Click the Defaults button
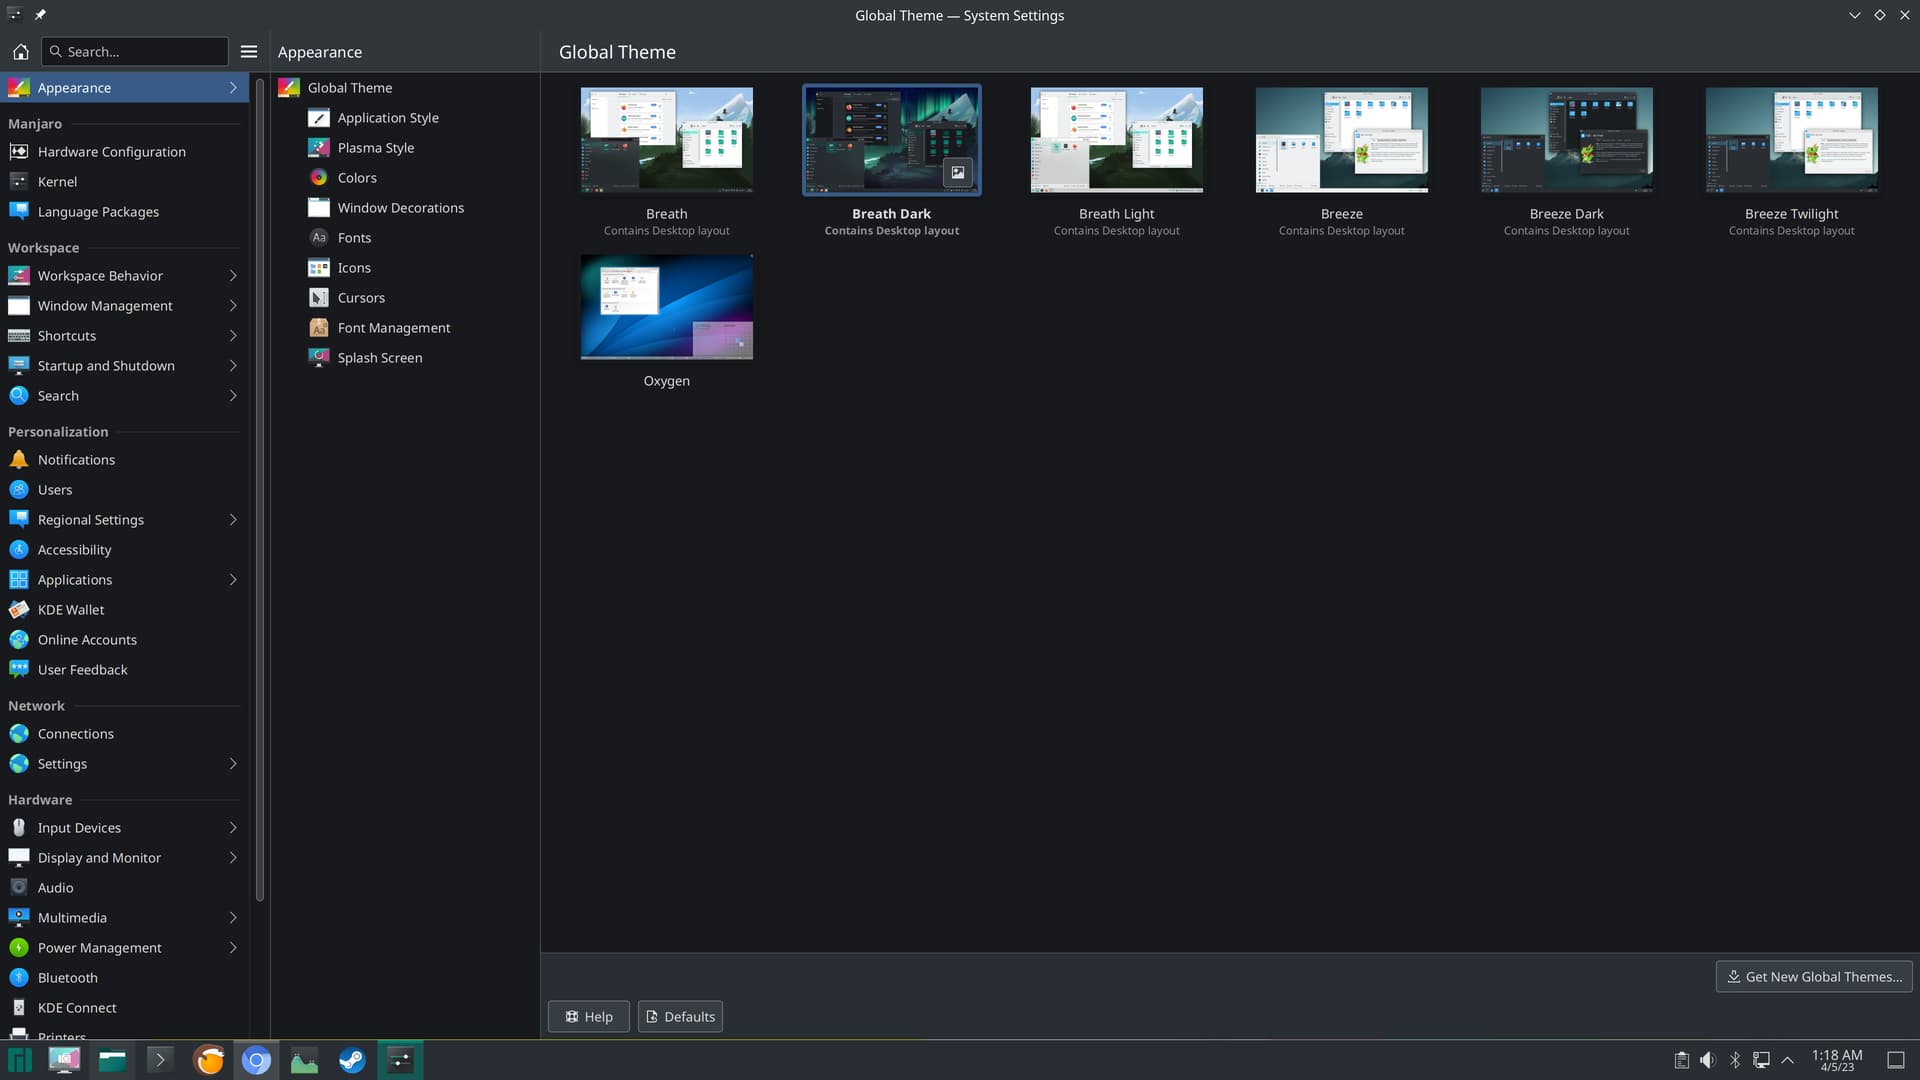Screen dimensions: 1920x1080 [x=681, y=1017]
